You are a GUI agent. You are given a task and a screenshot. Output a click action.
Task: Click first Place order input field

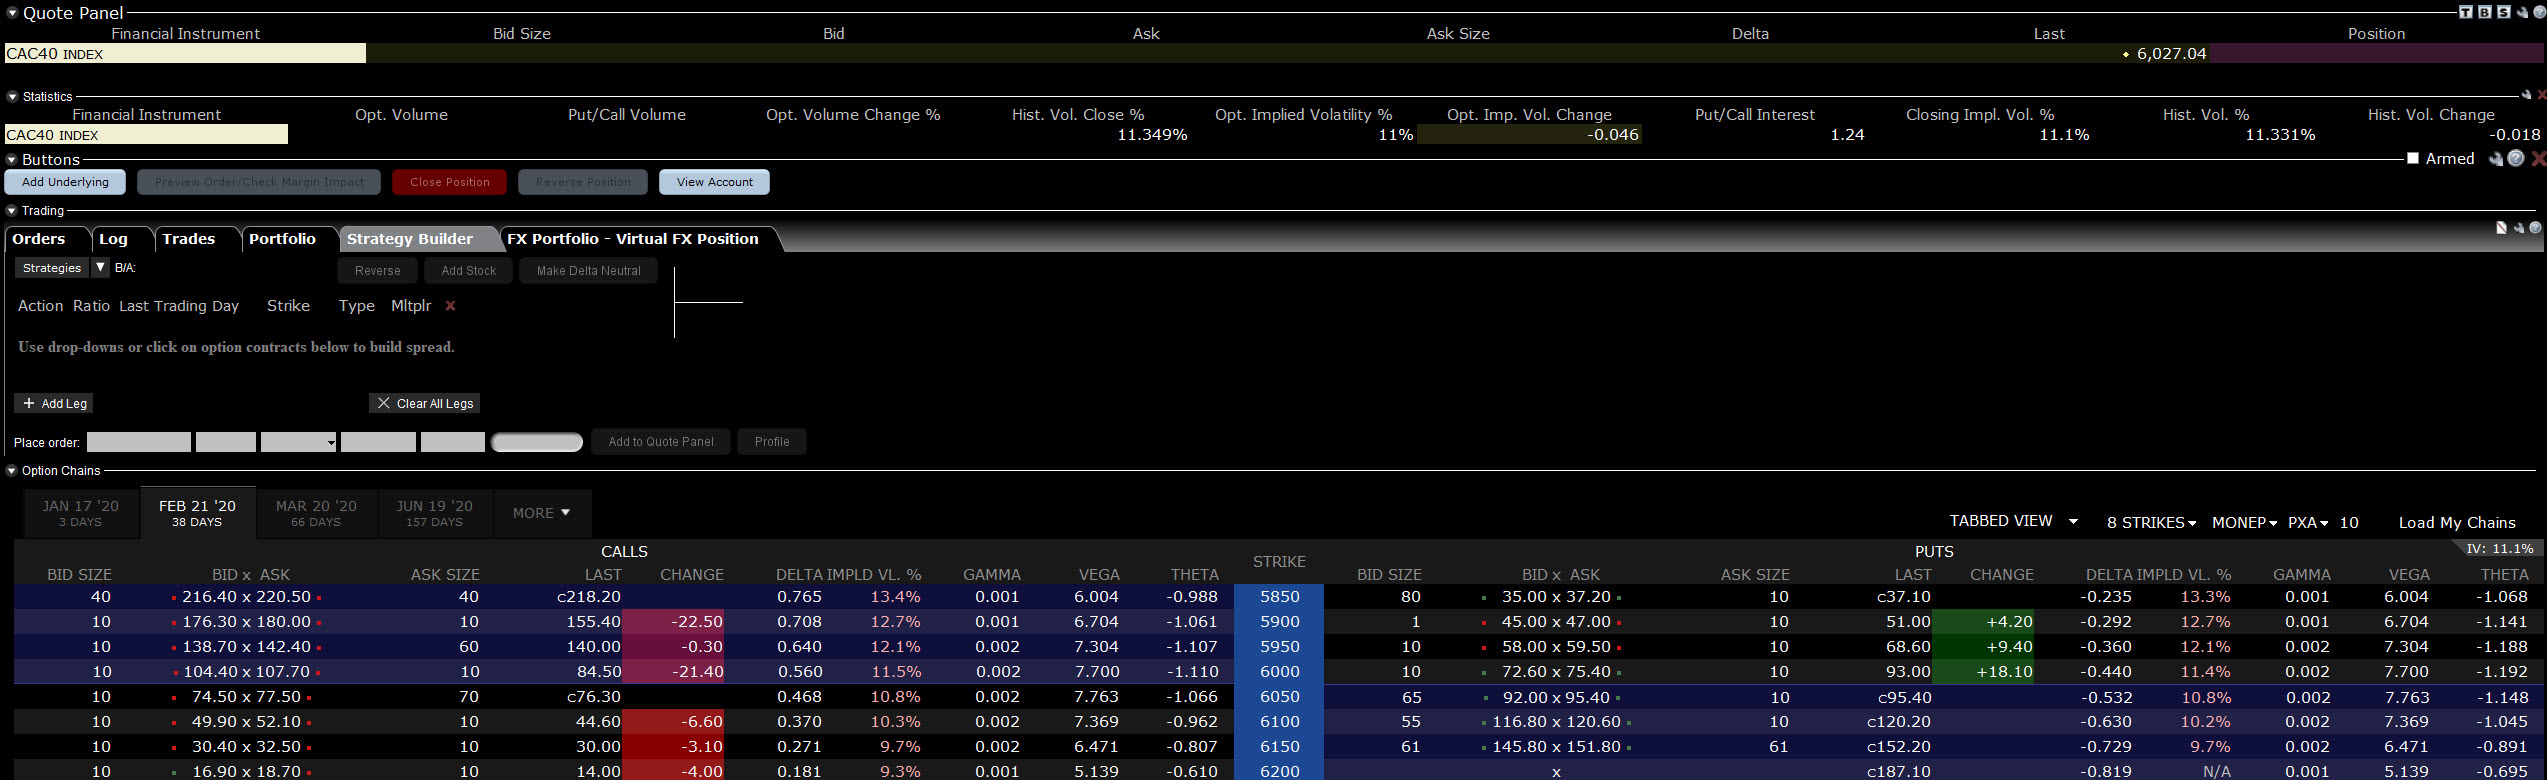click(x=139, y=442)
